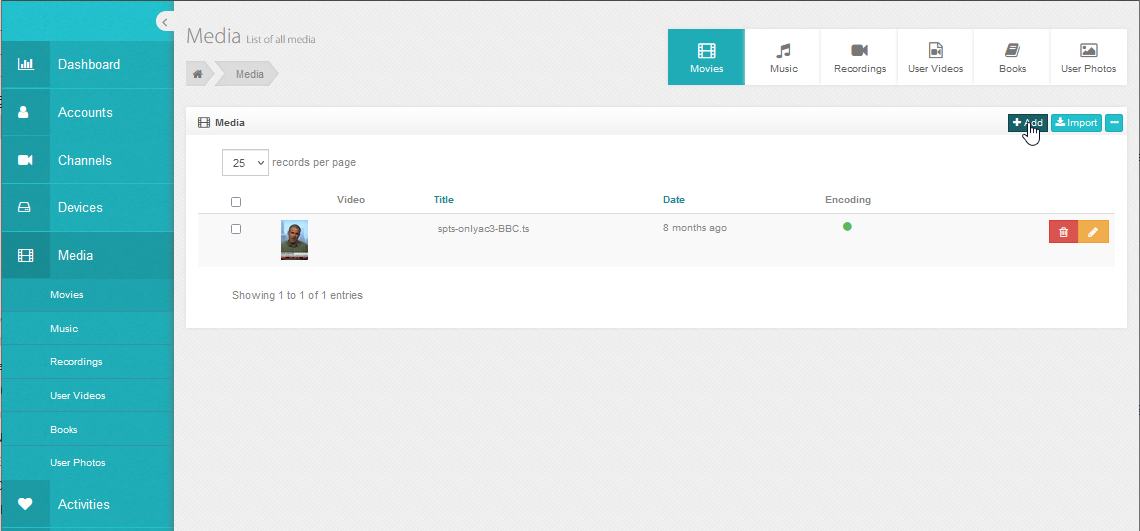
Task: Check the box for spts-onlyac3-BBC.ts row
Action: [236, 229]
